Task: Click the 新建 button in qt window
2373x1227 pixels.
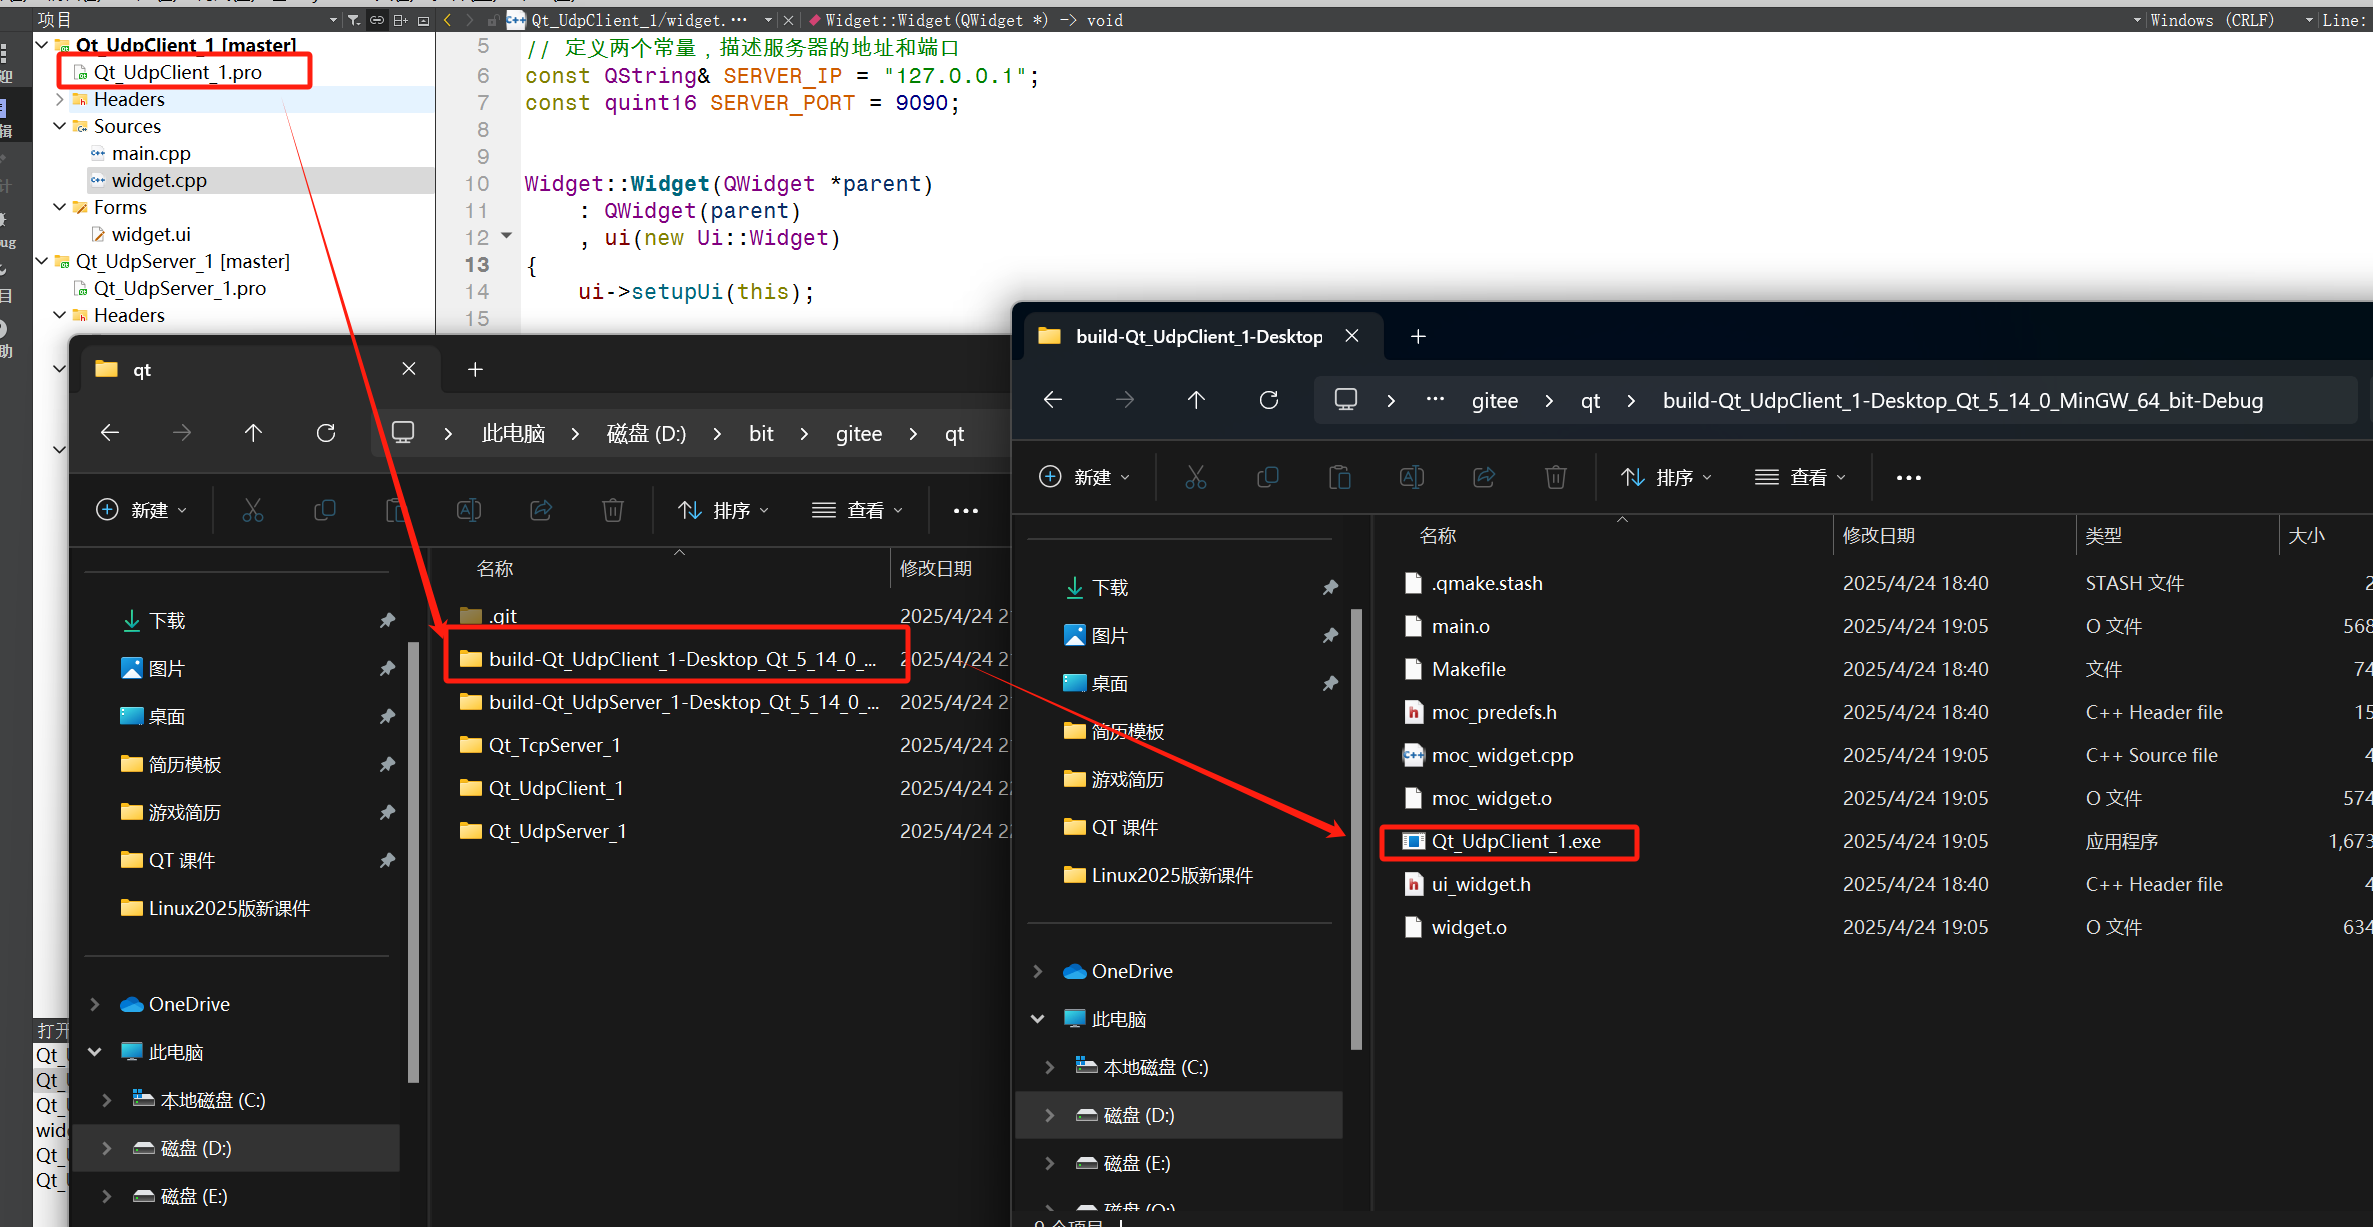Action: pyautogui.click(x=141, y=511)
